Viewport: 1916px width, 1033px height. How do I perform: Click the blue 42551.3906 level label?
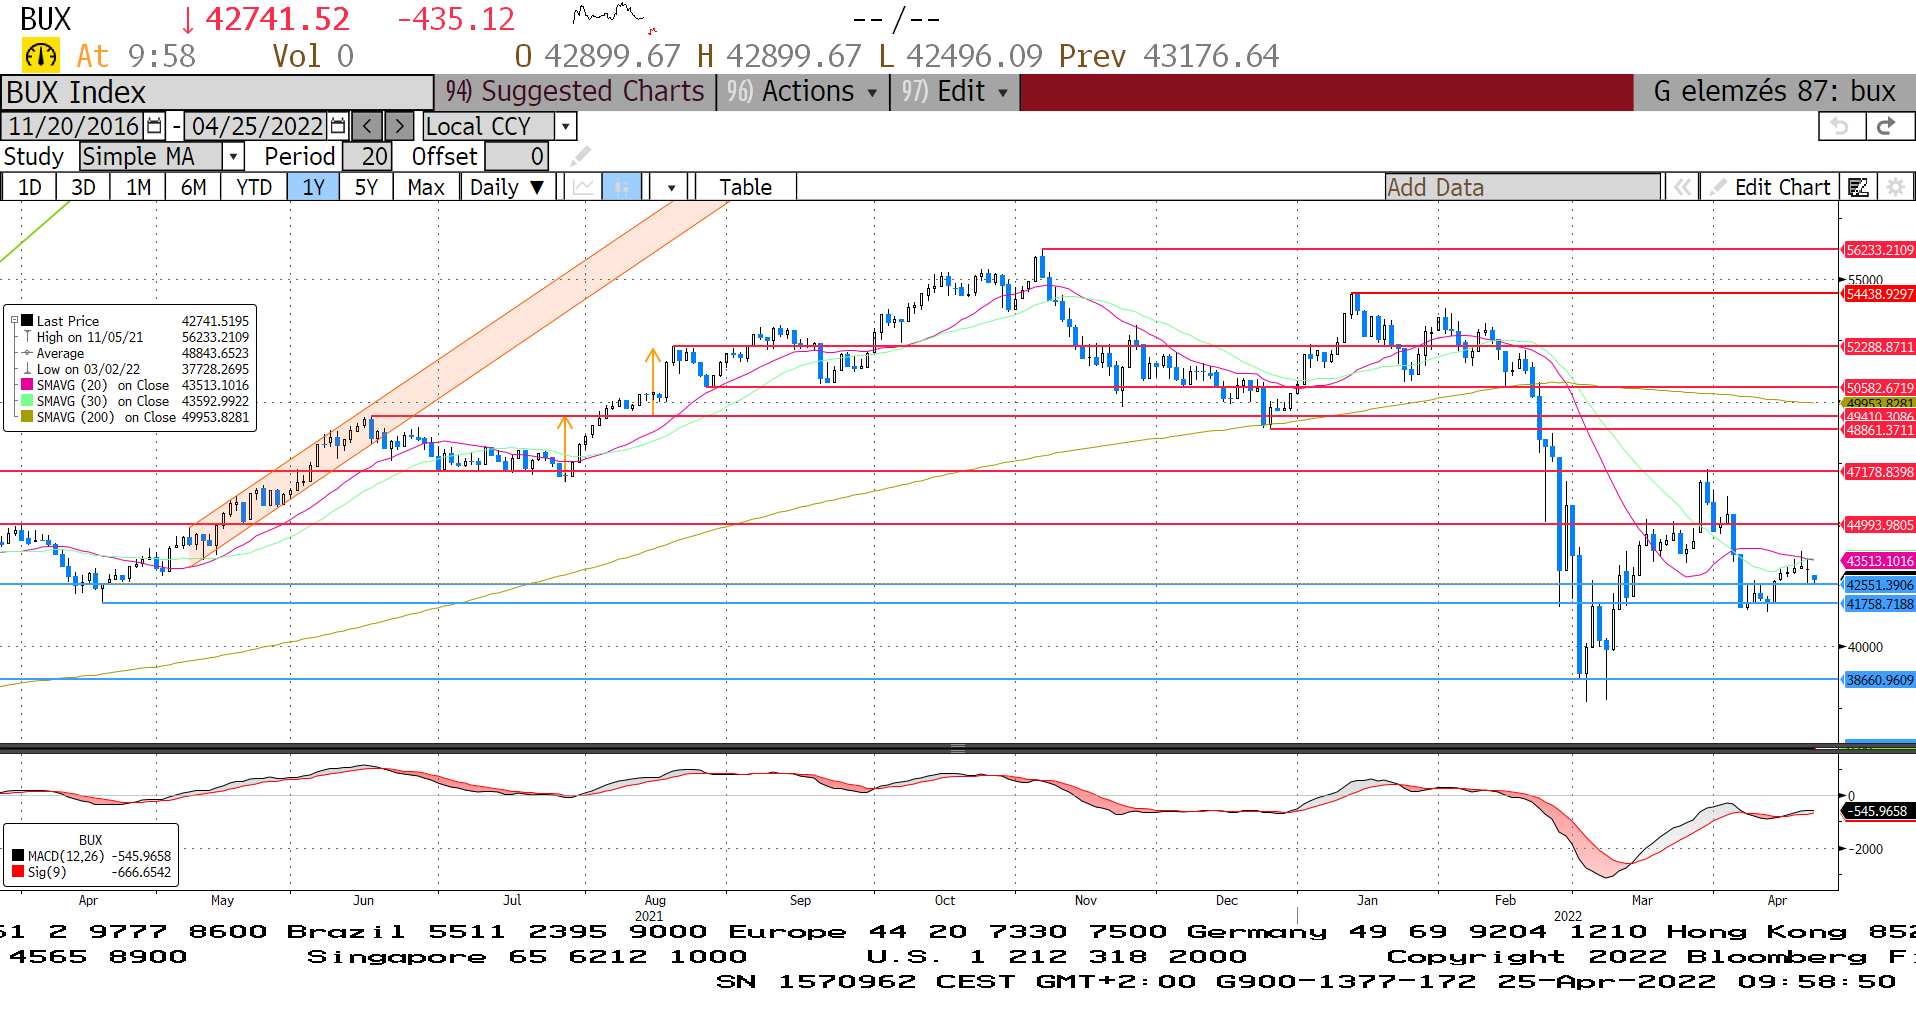1879,585
